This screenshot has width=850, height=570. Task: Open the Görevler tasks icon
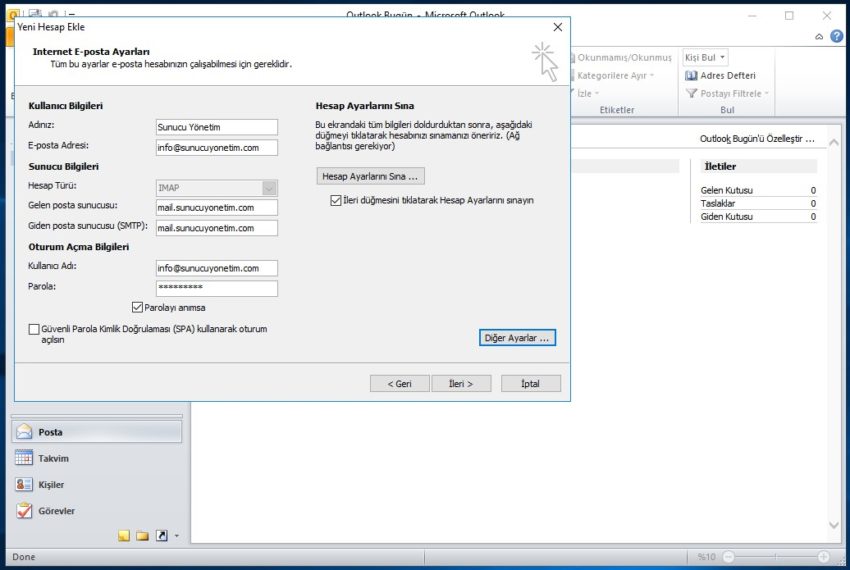[x=24, y=511]
